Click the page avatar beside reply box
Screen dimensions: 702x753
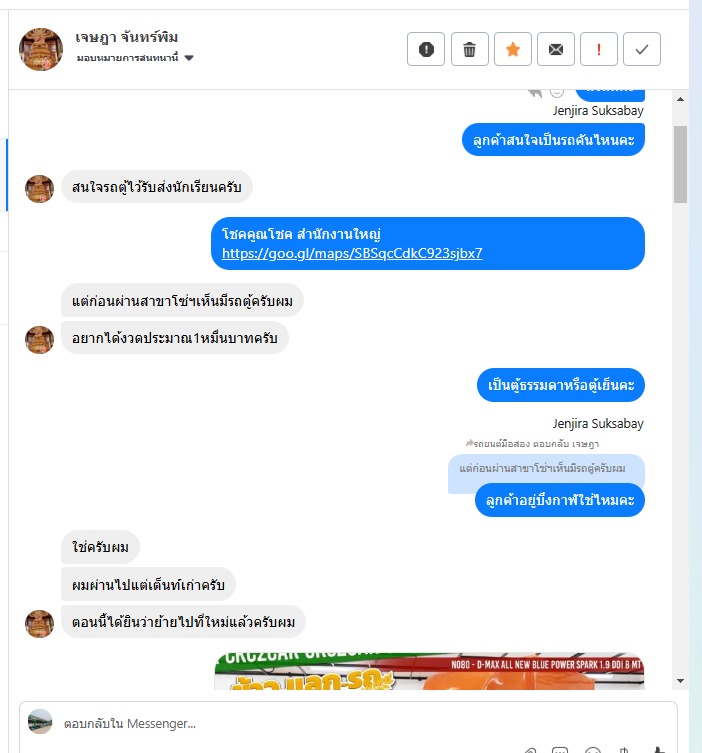[40, 721]
